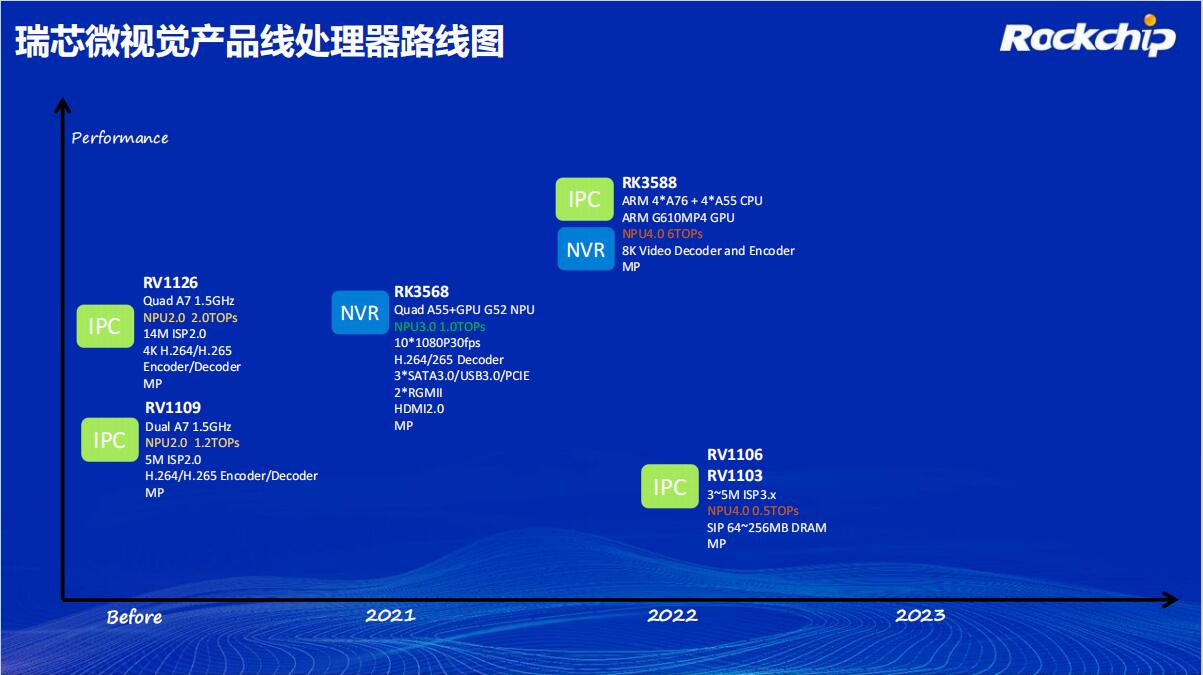Click the green IPC badge beside RK3588
Screen dimensions: 1203x675
[584, 199]
